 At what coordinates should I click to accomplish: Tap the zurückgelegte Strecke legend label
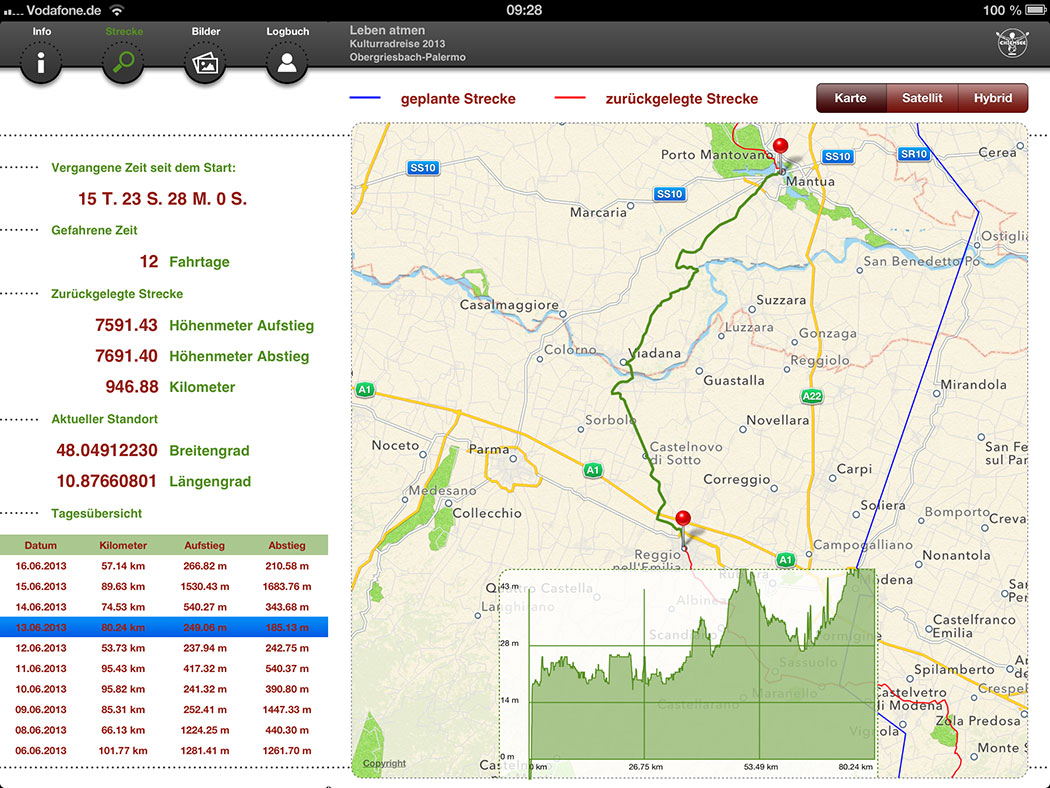[x=682, y=98]
